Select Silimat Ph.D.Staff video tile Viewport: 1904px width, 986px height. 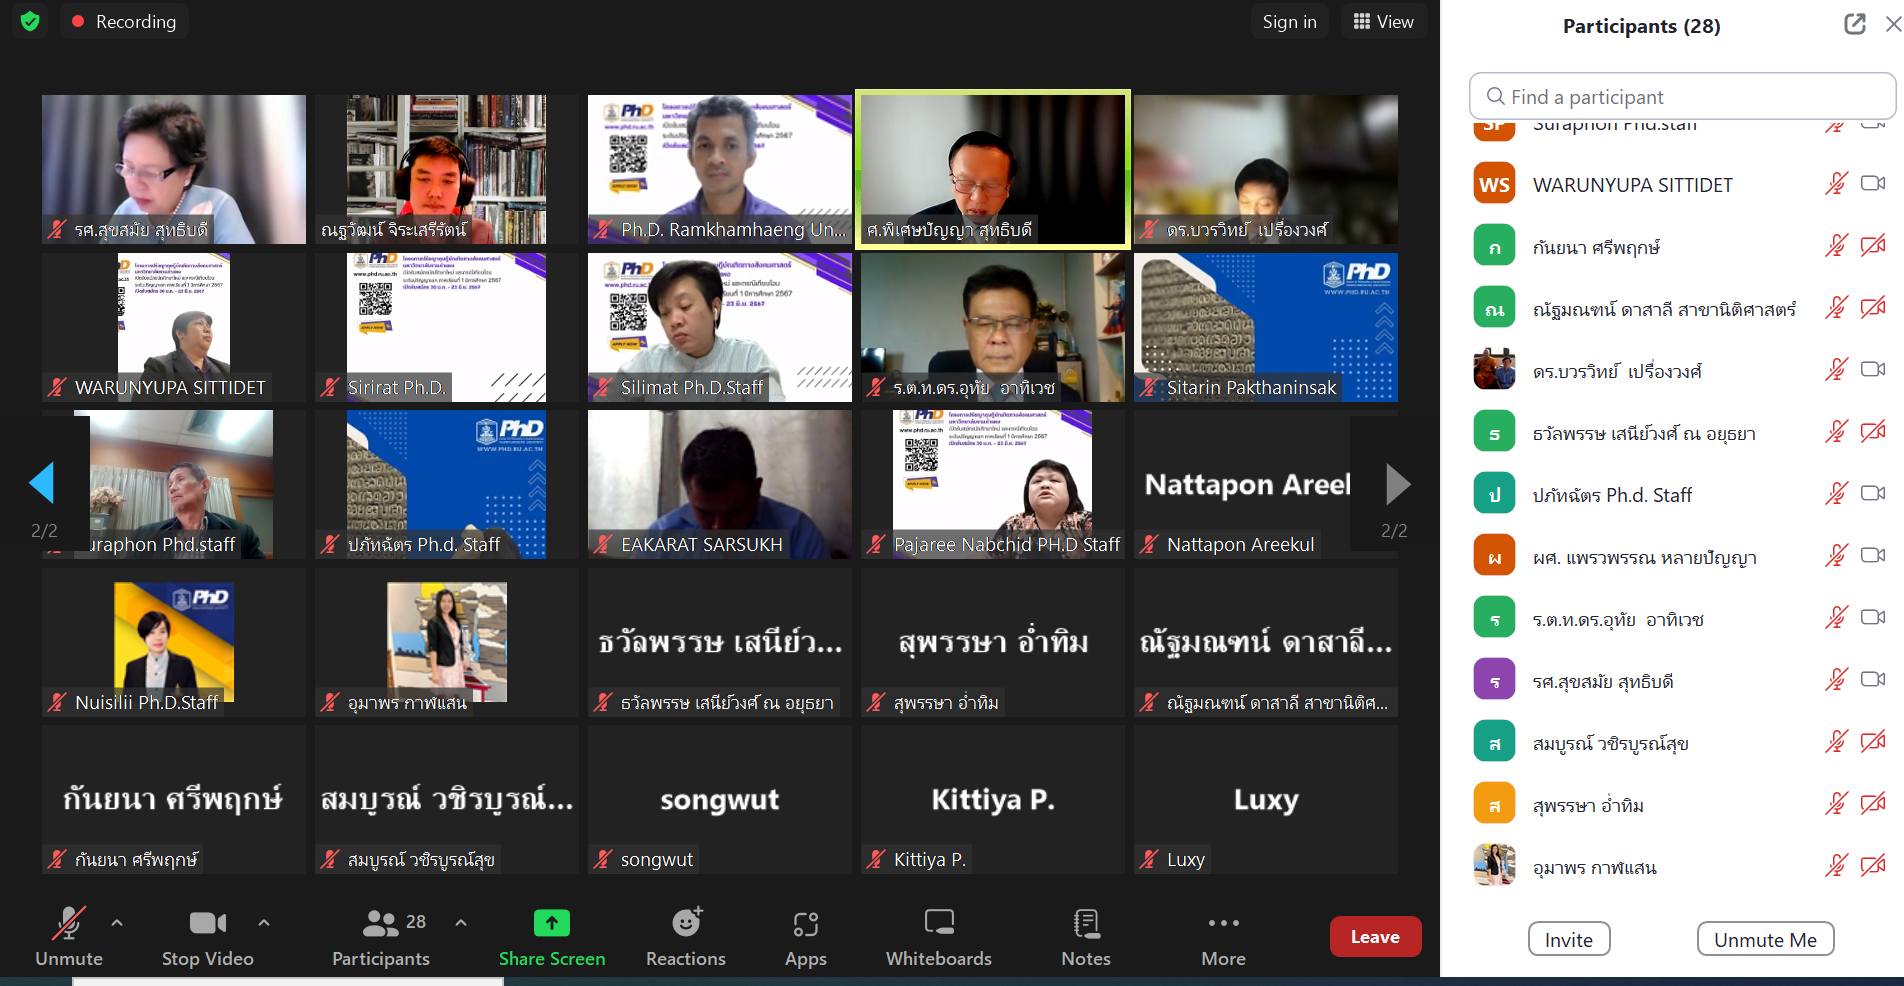720,327
